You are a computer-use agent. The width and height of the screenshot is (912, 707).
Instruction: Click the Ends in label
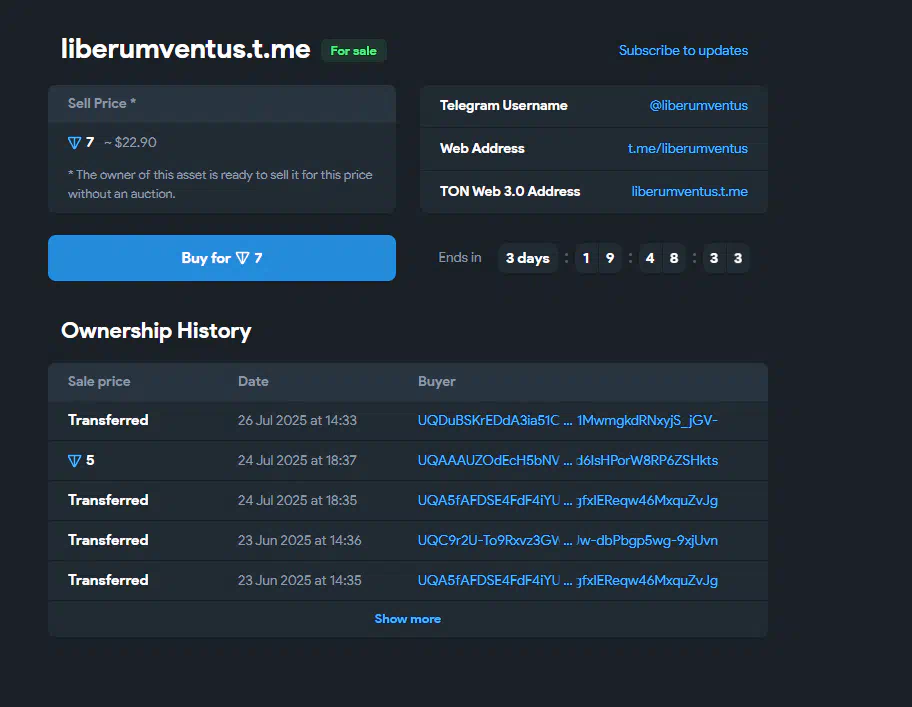pos(459,258)
